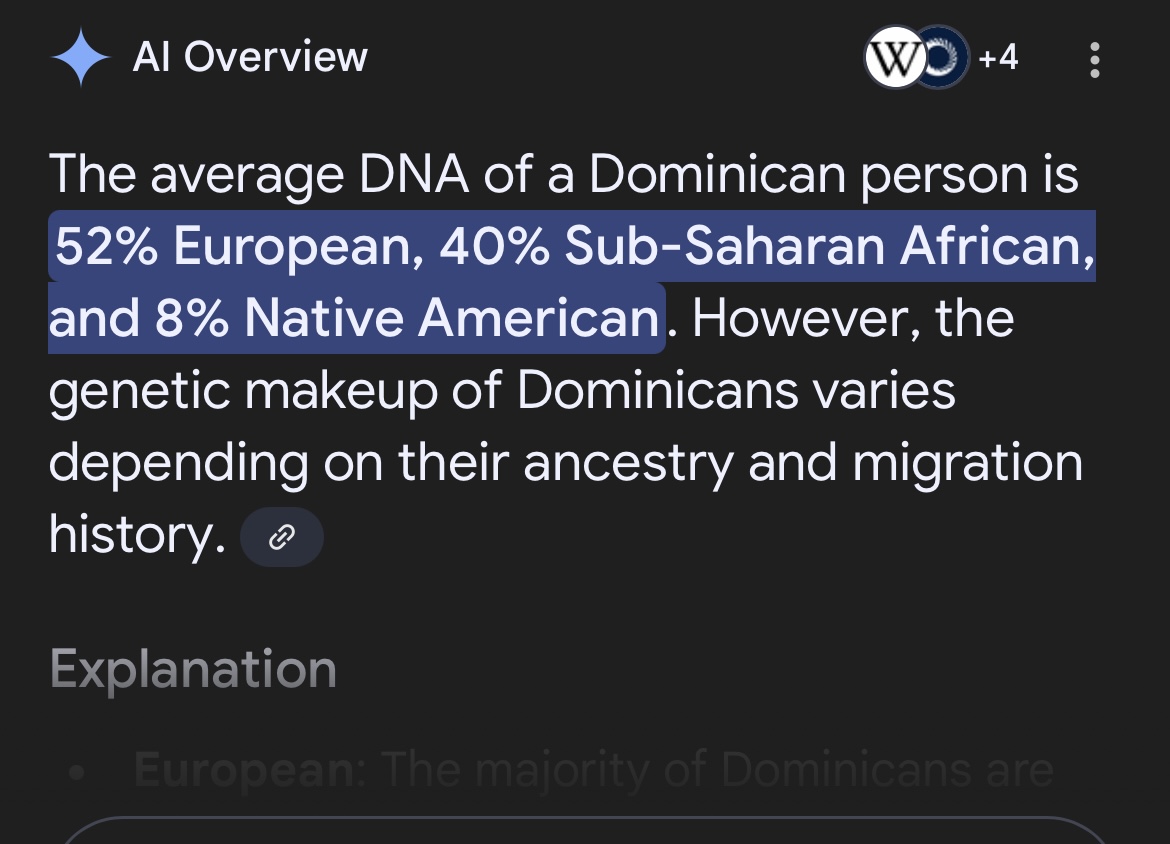Click the dark blue circular source icon
The width and height of the screenshot is (1170, 844).
(946, 58)
